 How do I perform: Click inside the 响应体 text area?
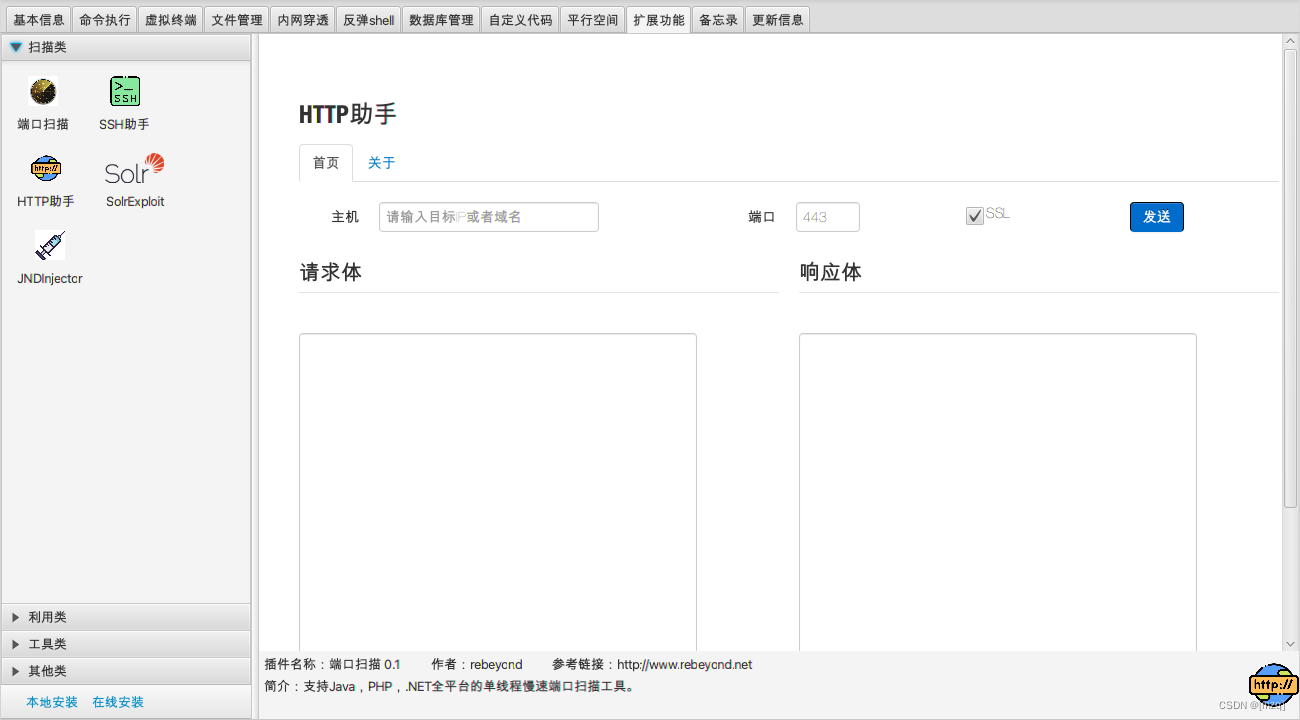[998, 492]
